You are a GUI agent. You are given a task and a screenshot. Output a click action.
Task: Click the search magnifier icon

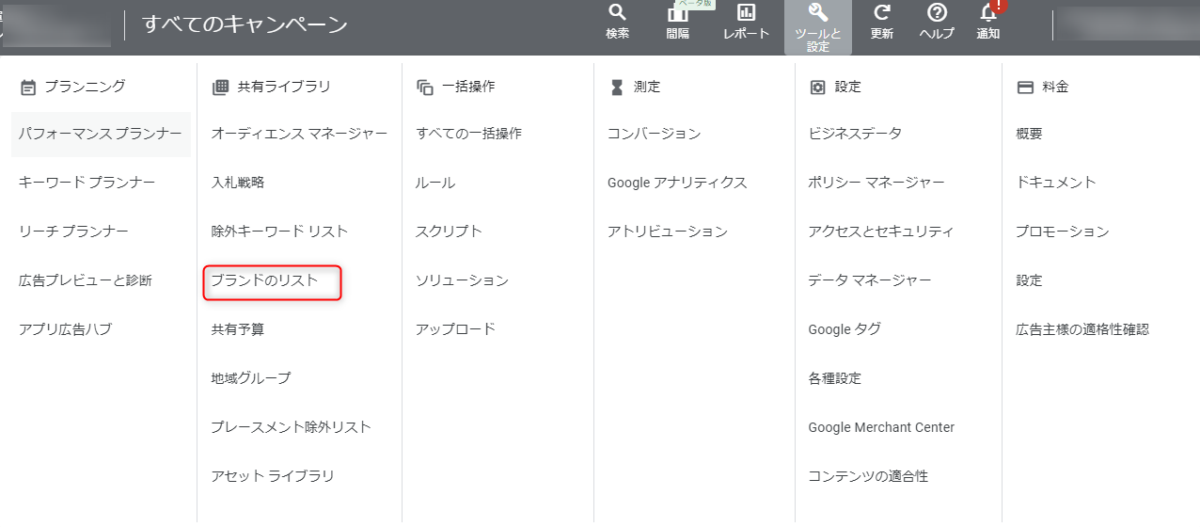[617, 14]
